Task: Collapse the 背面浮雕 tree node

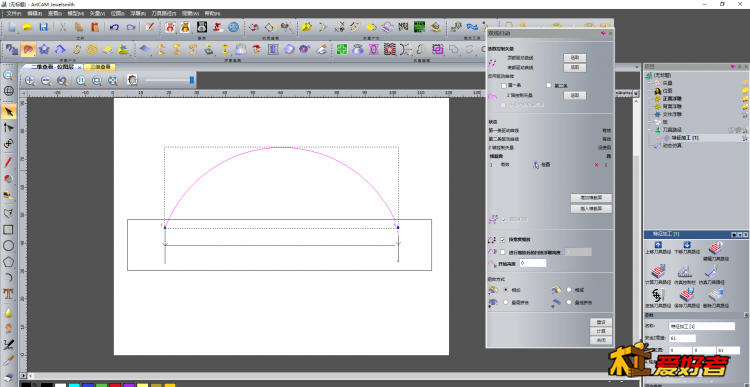Action: [x=650, y=107]
